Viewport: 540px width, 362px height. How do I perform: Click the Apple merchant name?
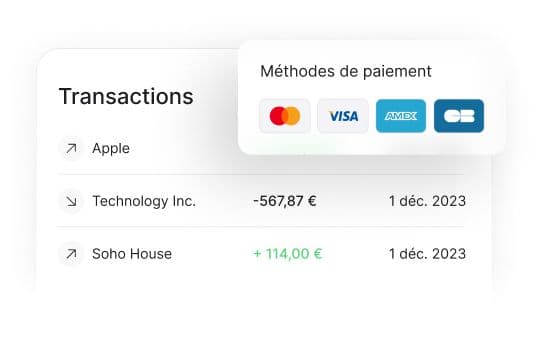111,149
